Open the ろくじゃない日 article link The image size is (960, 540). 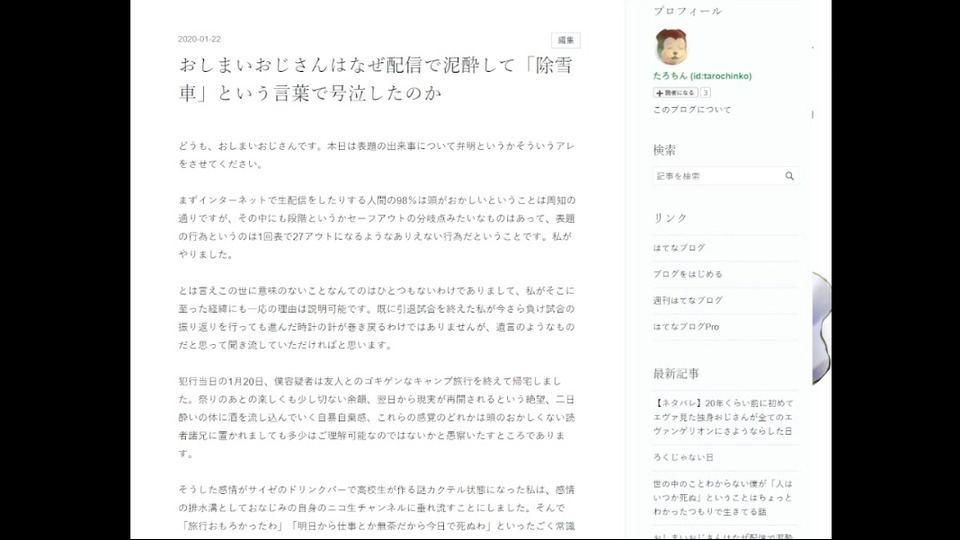683,457
